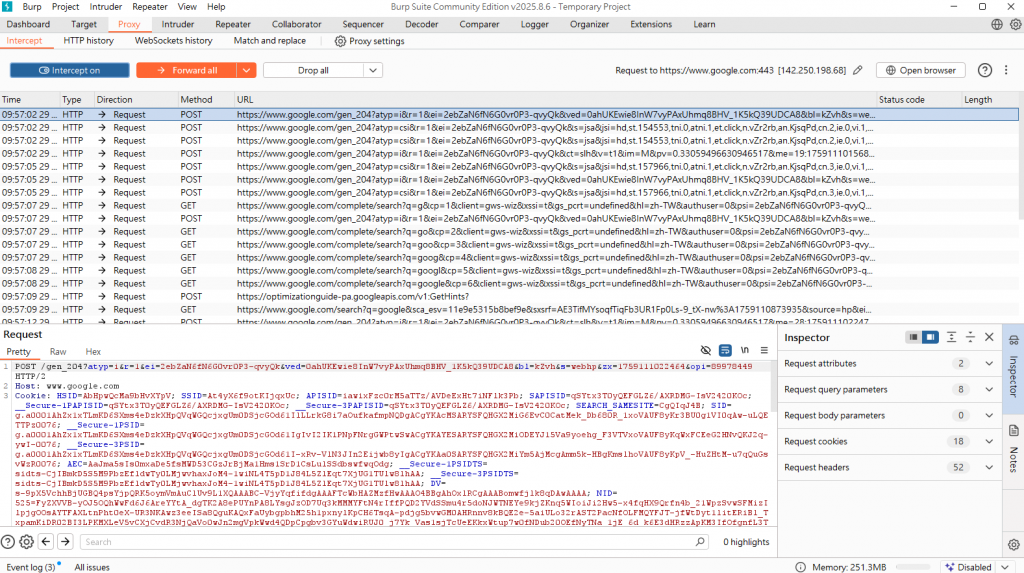The height and width of the screenshot is (573, 1024).
Task: Click Open browser button
Action: [920, 70]
